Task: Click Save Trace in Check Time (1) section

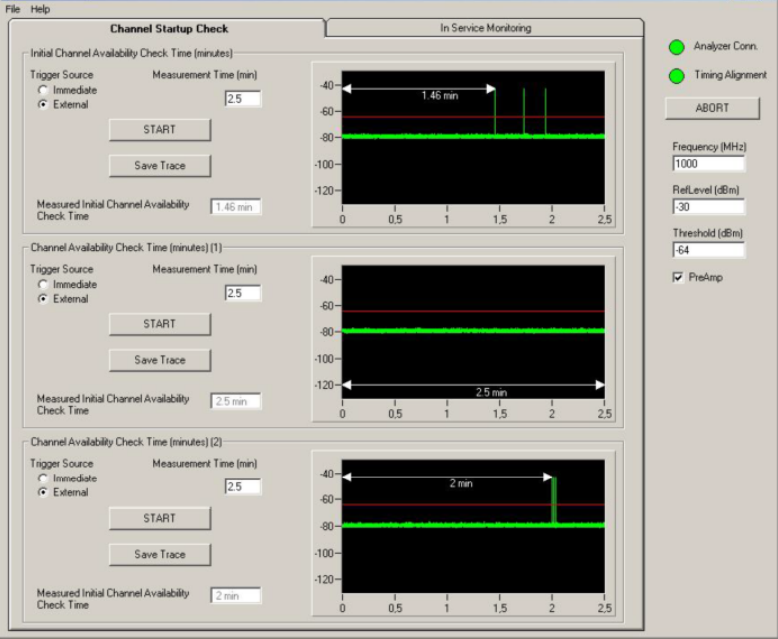Action: (x=160, y=360)
